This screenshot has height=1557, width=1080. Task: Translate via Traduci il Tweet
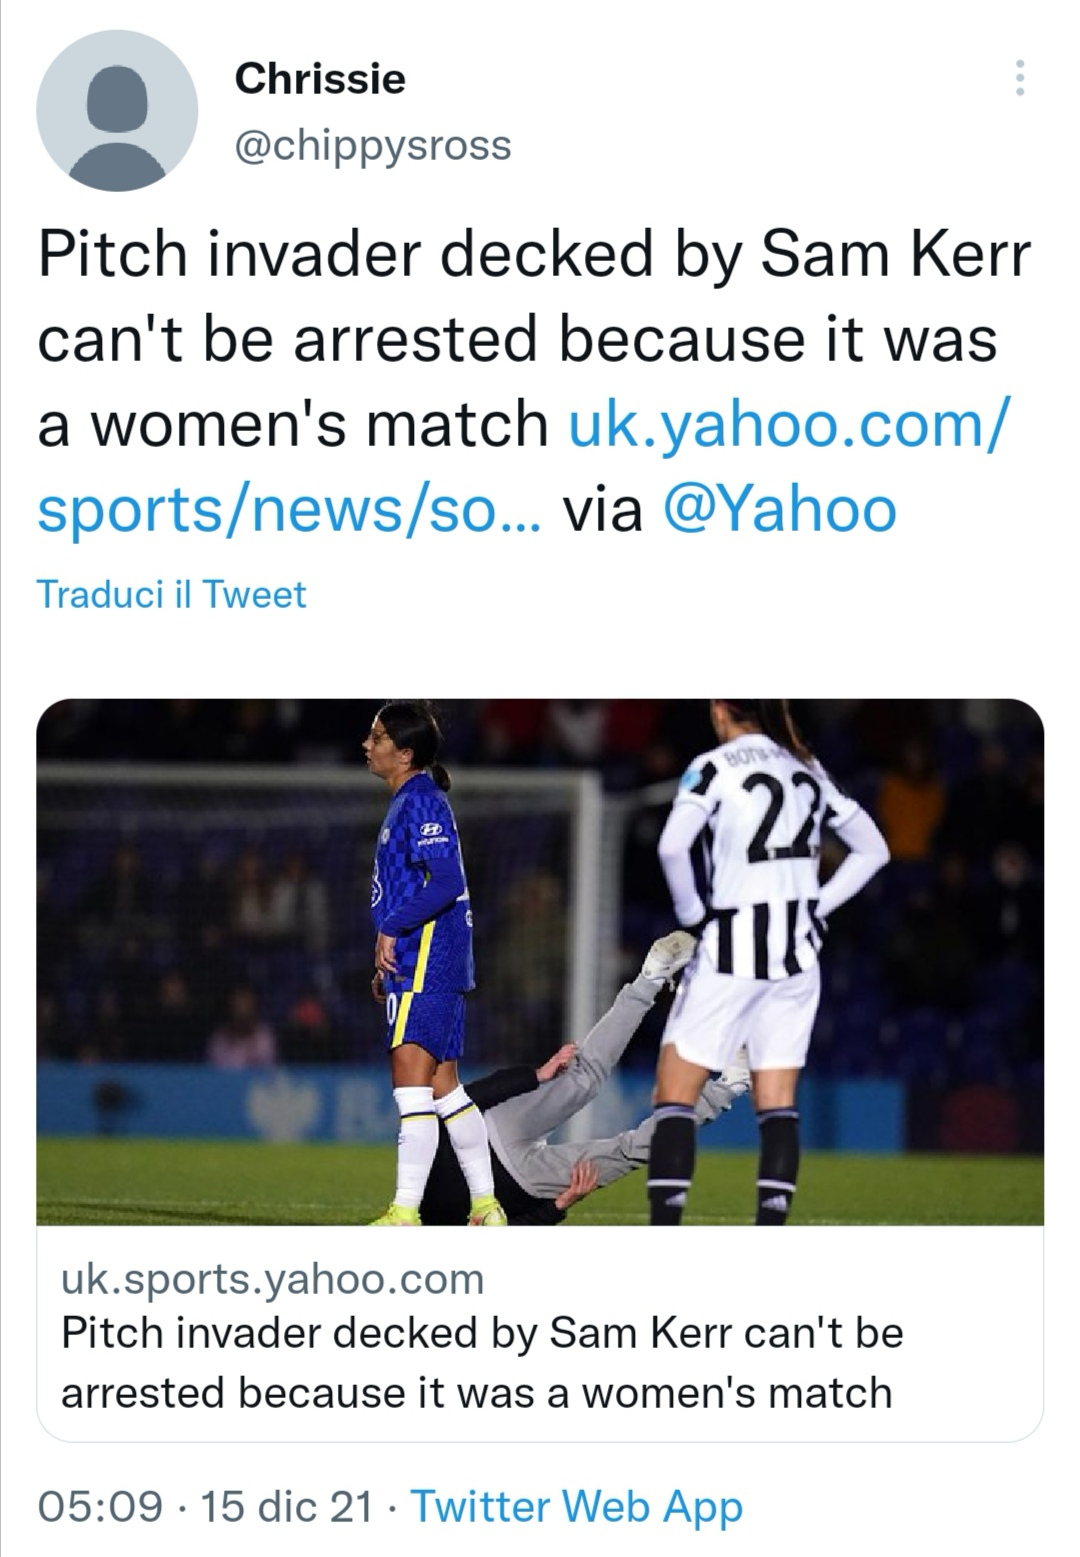[172, 594]
